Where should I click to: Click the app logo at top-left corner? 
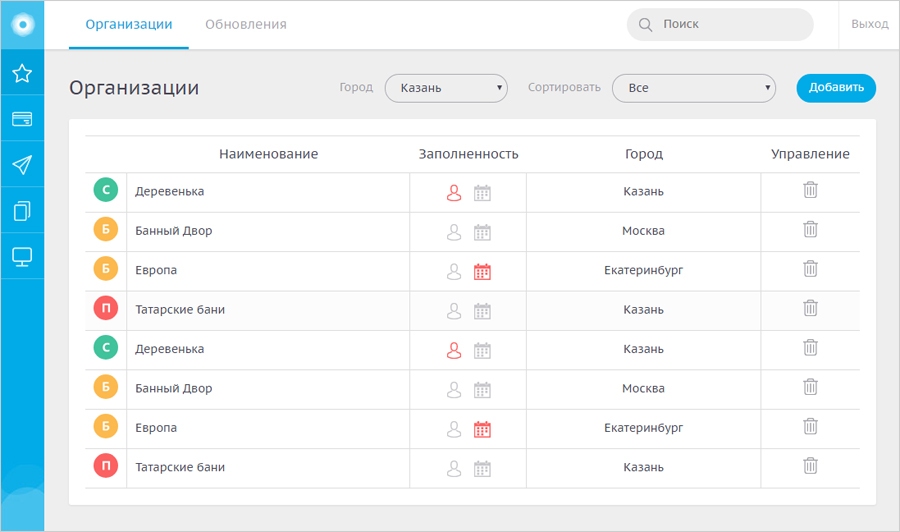tap(22, 24)
